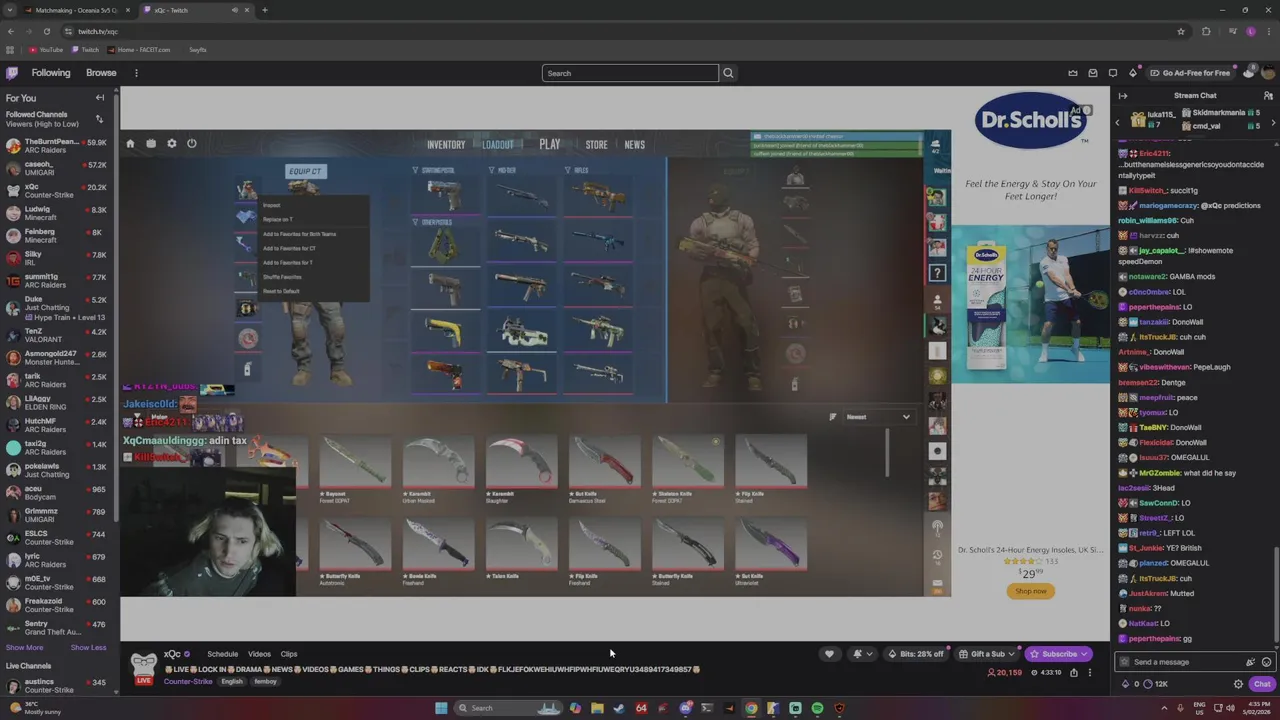
Task: Open the user avatar menu
Action: pos(1268,73)
